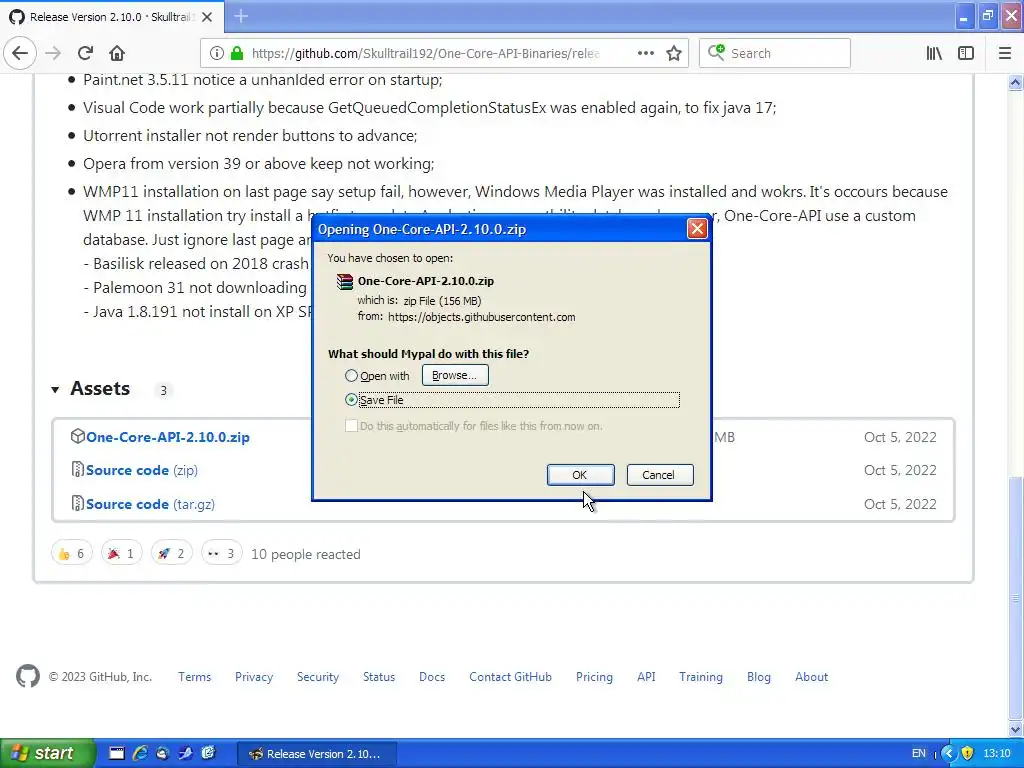The height and width of the screenshot is (768, 1024).
Task: Click the rocket reaction with 2 votes
Action: point(172,554)
